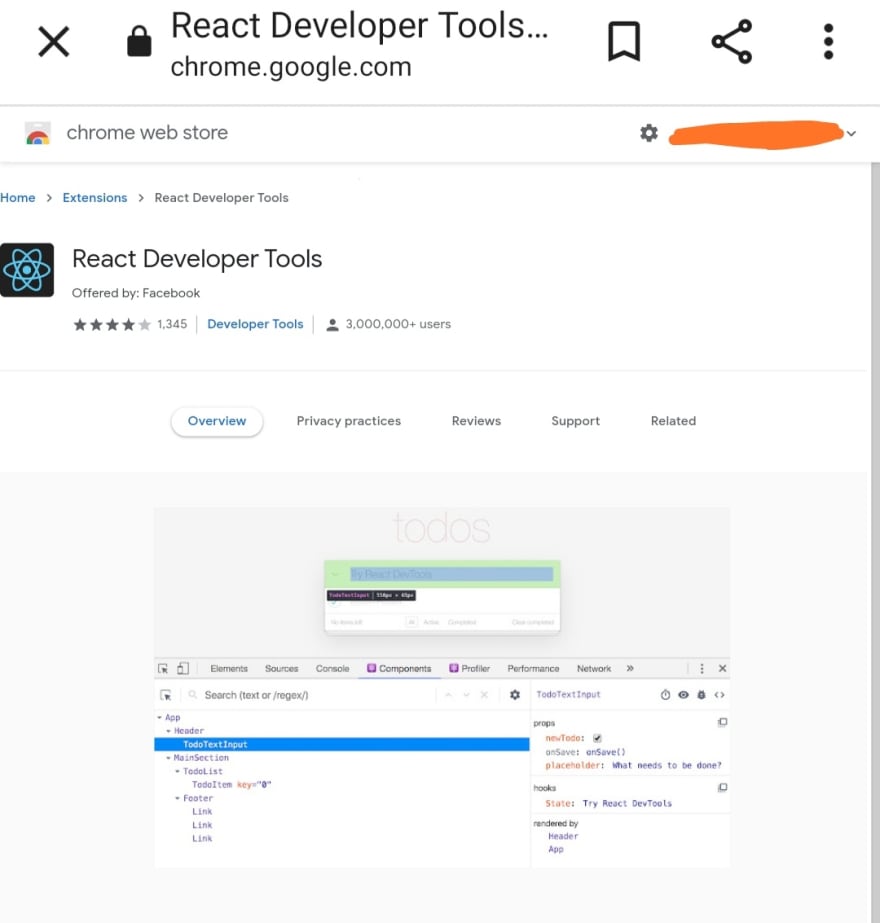
Task: Click the chrome web store rainbow logo
Action: click(38, 133)
